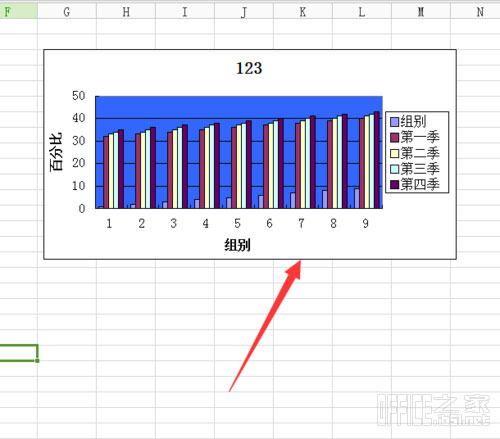
Task: Click category label 8 on x-axis
Action: click(x=333, y=223)
